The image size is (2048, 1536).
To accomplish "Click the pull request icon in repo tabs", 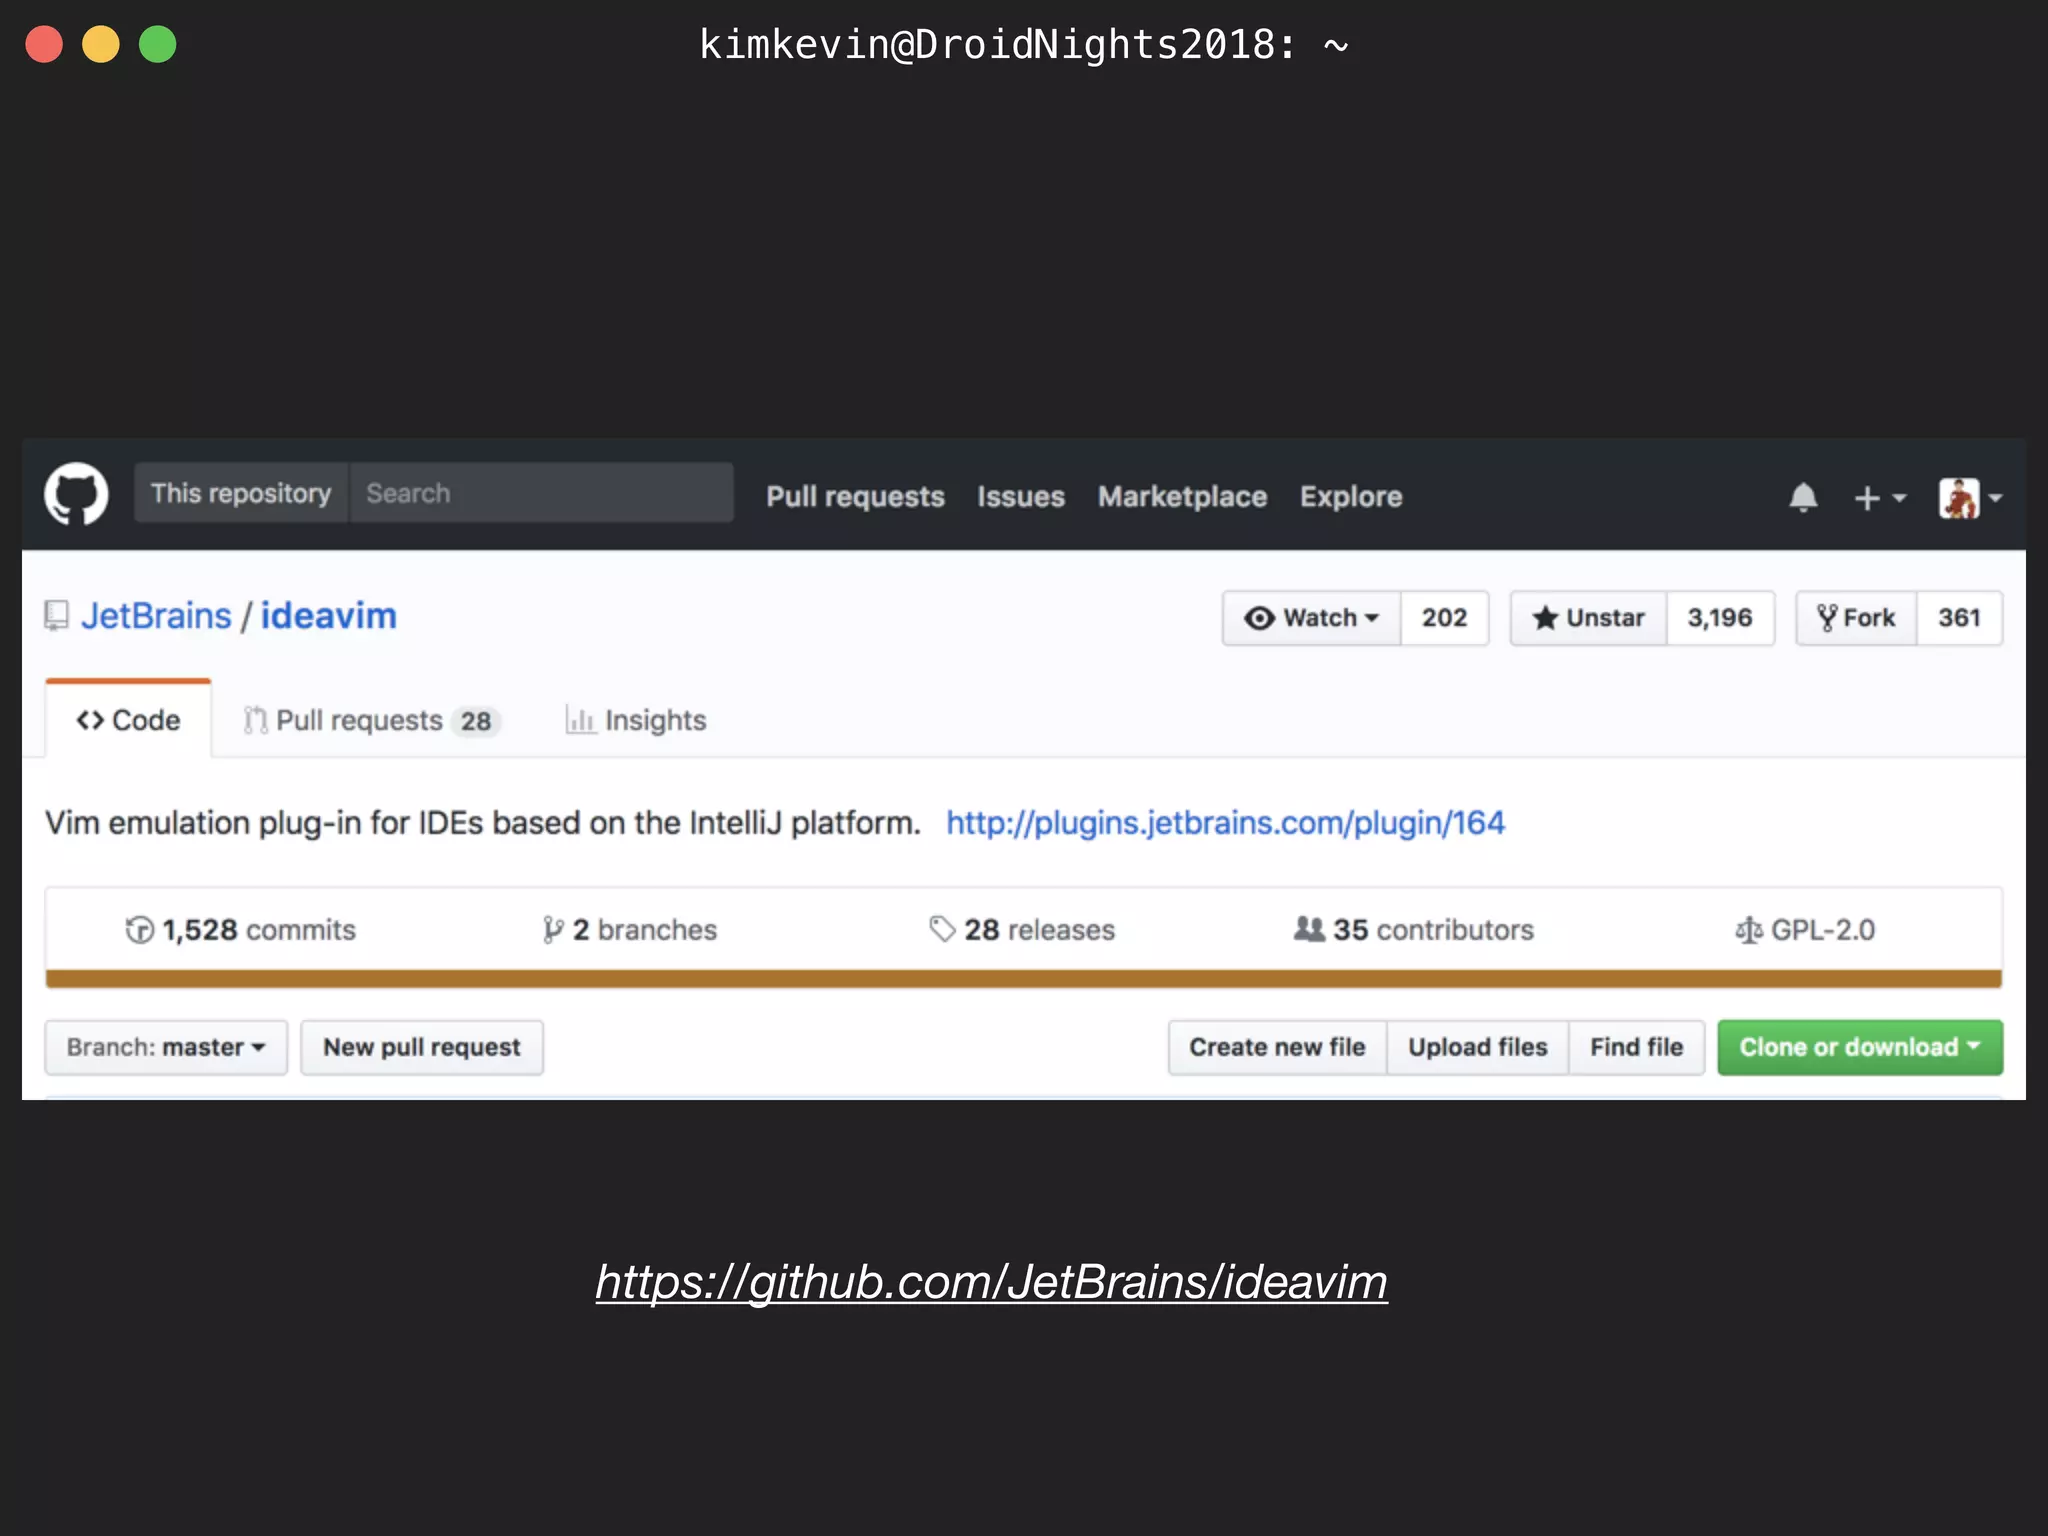I will [256, 720].
